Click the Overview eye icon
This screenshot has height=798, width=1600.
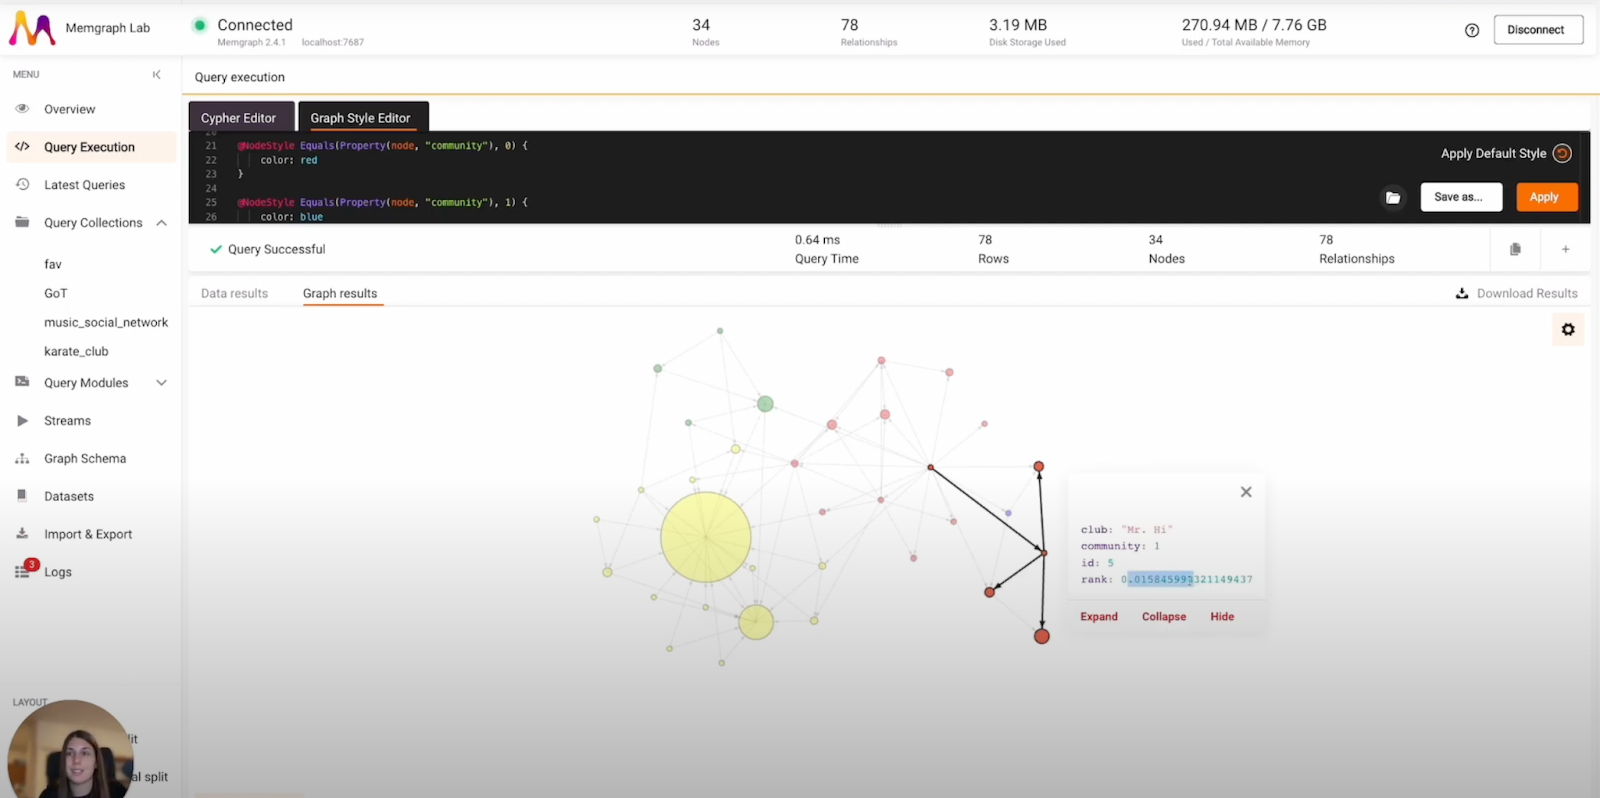22,108
